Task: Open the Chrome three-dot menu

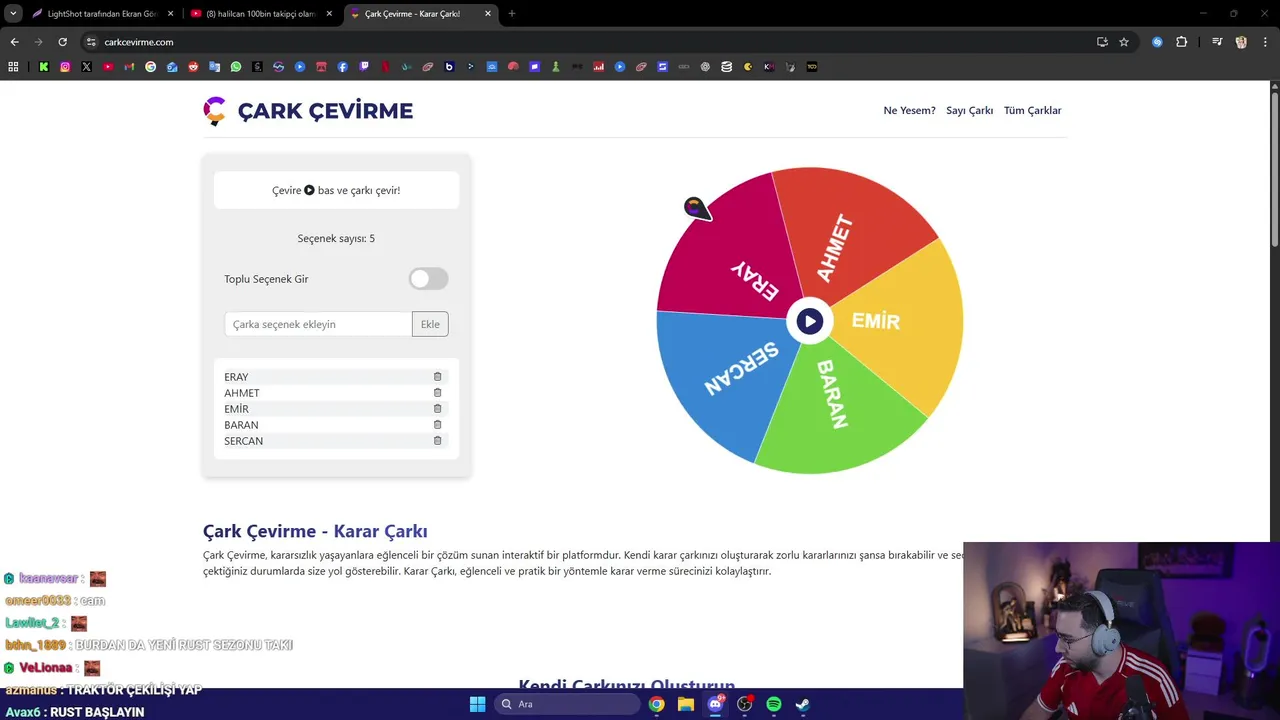Action: (x=1264, y=42)
